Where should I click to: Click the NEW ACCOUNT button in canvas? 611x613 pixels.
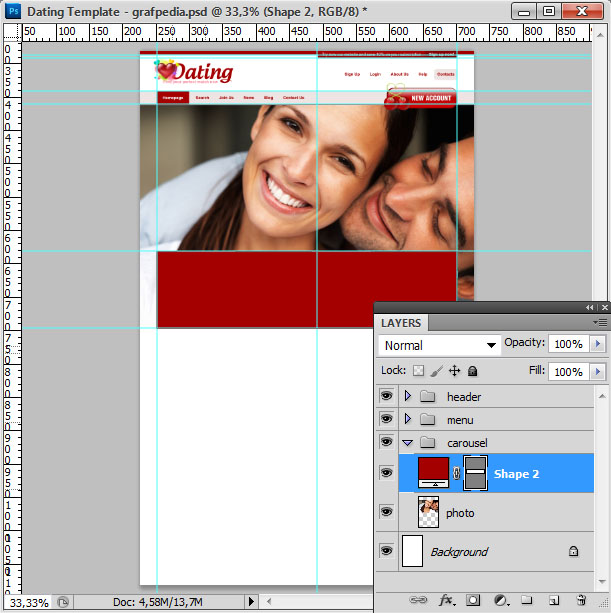point(421,98)
